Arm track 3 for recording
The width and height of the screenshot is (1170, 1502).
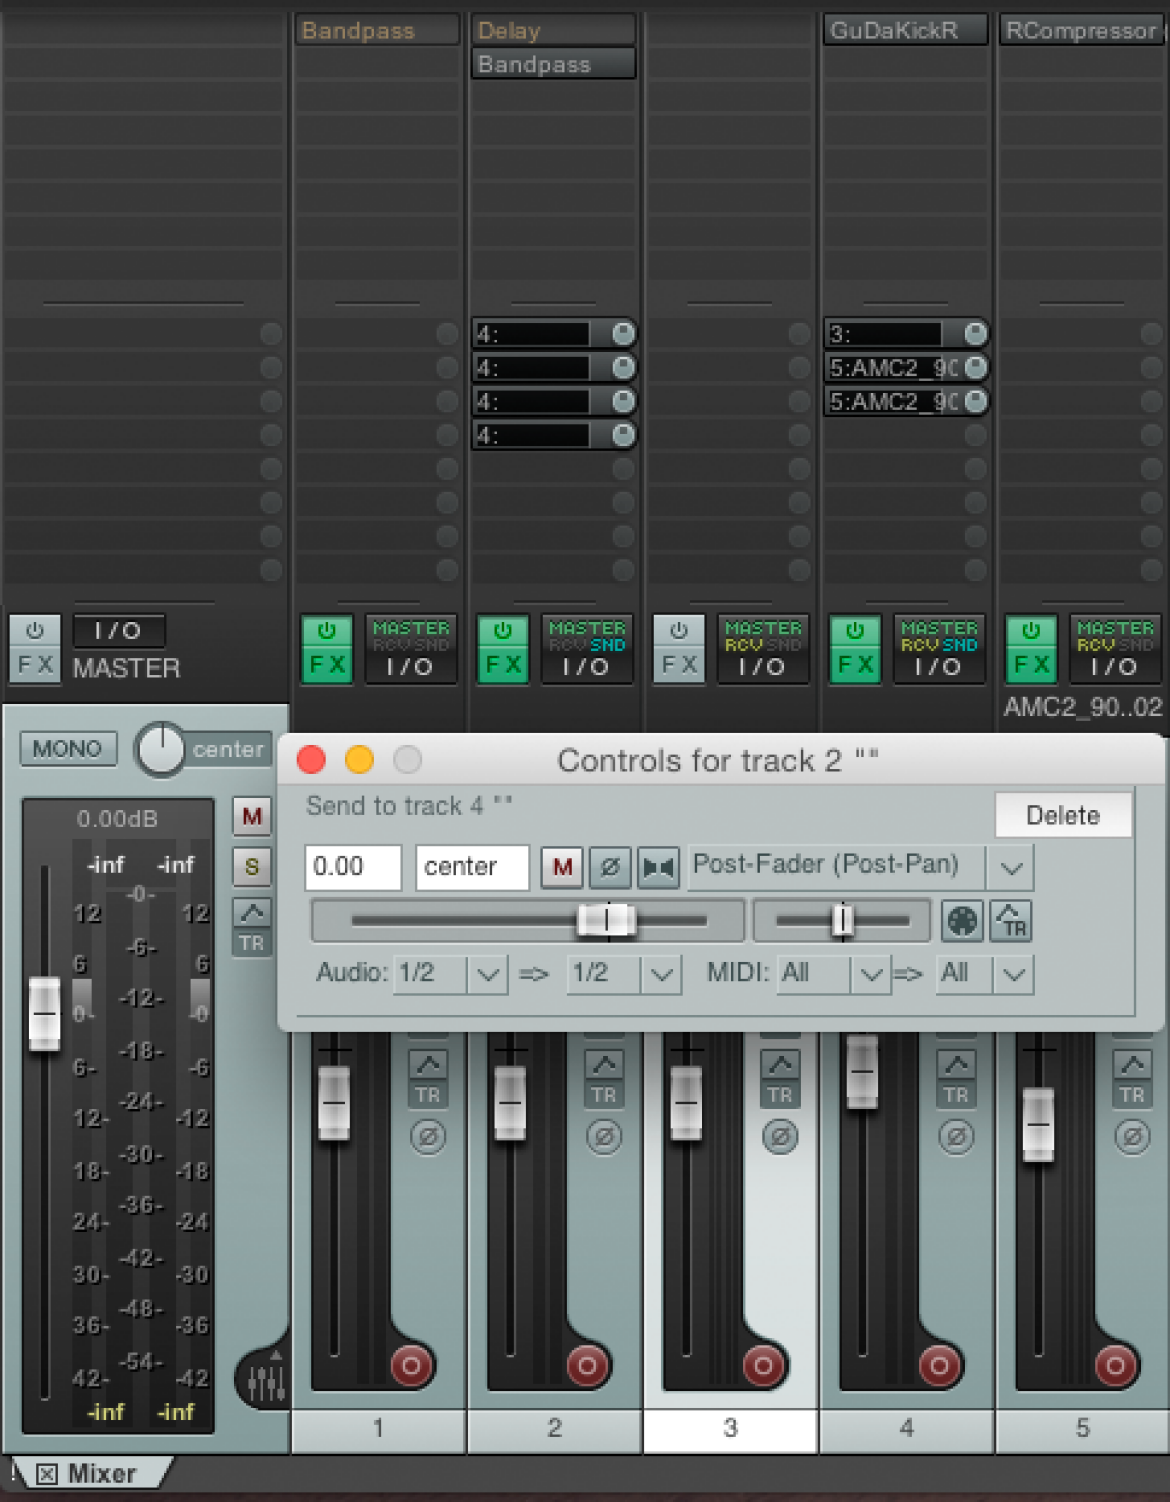(763, 1365)
